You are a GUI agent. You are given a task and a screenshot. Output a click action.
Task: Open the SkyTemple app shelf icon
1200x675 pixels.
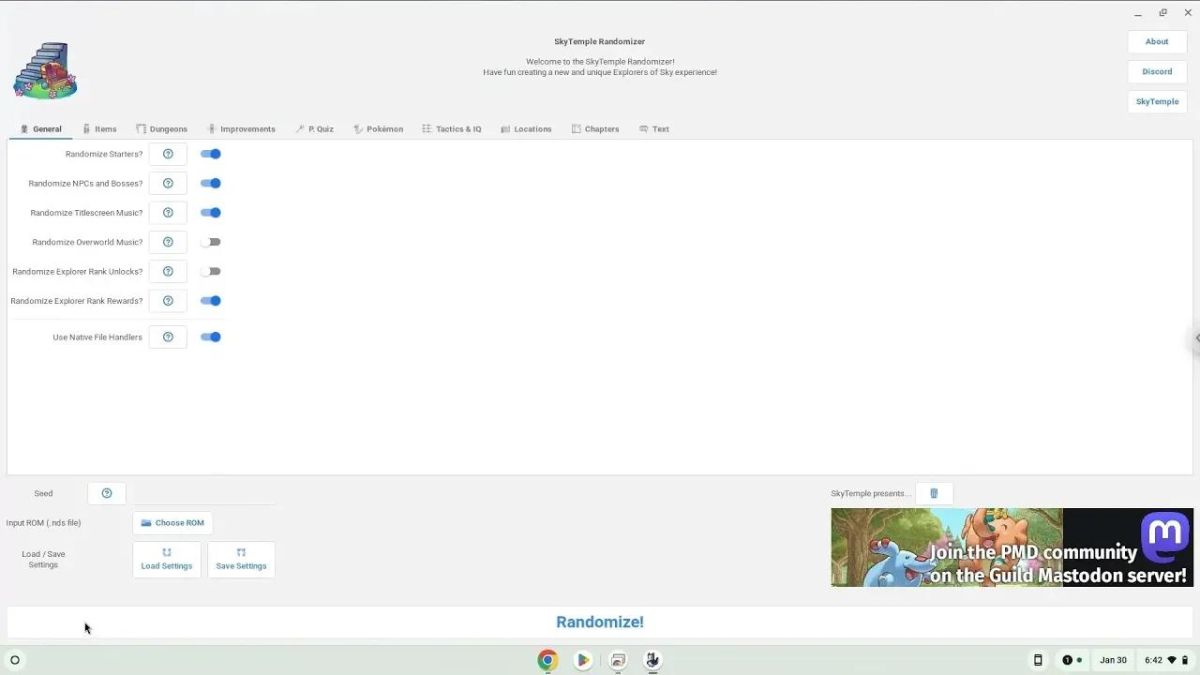[653, 660]
